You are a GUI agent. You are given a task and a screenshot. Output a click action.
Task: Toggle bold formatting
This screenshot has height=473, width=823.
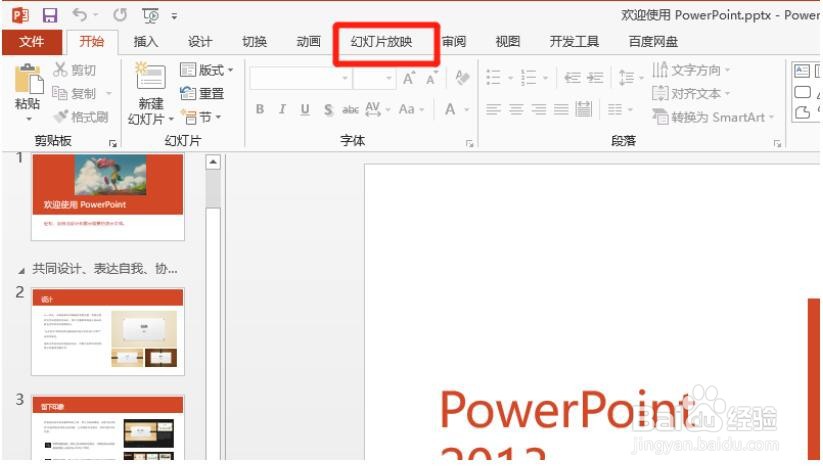(260, 109)
